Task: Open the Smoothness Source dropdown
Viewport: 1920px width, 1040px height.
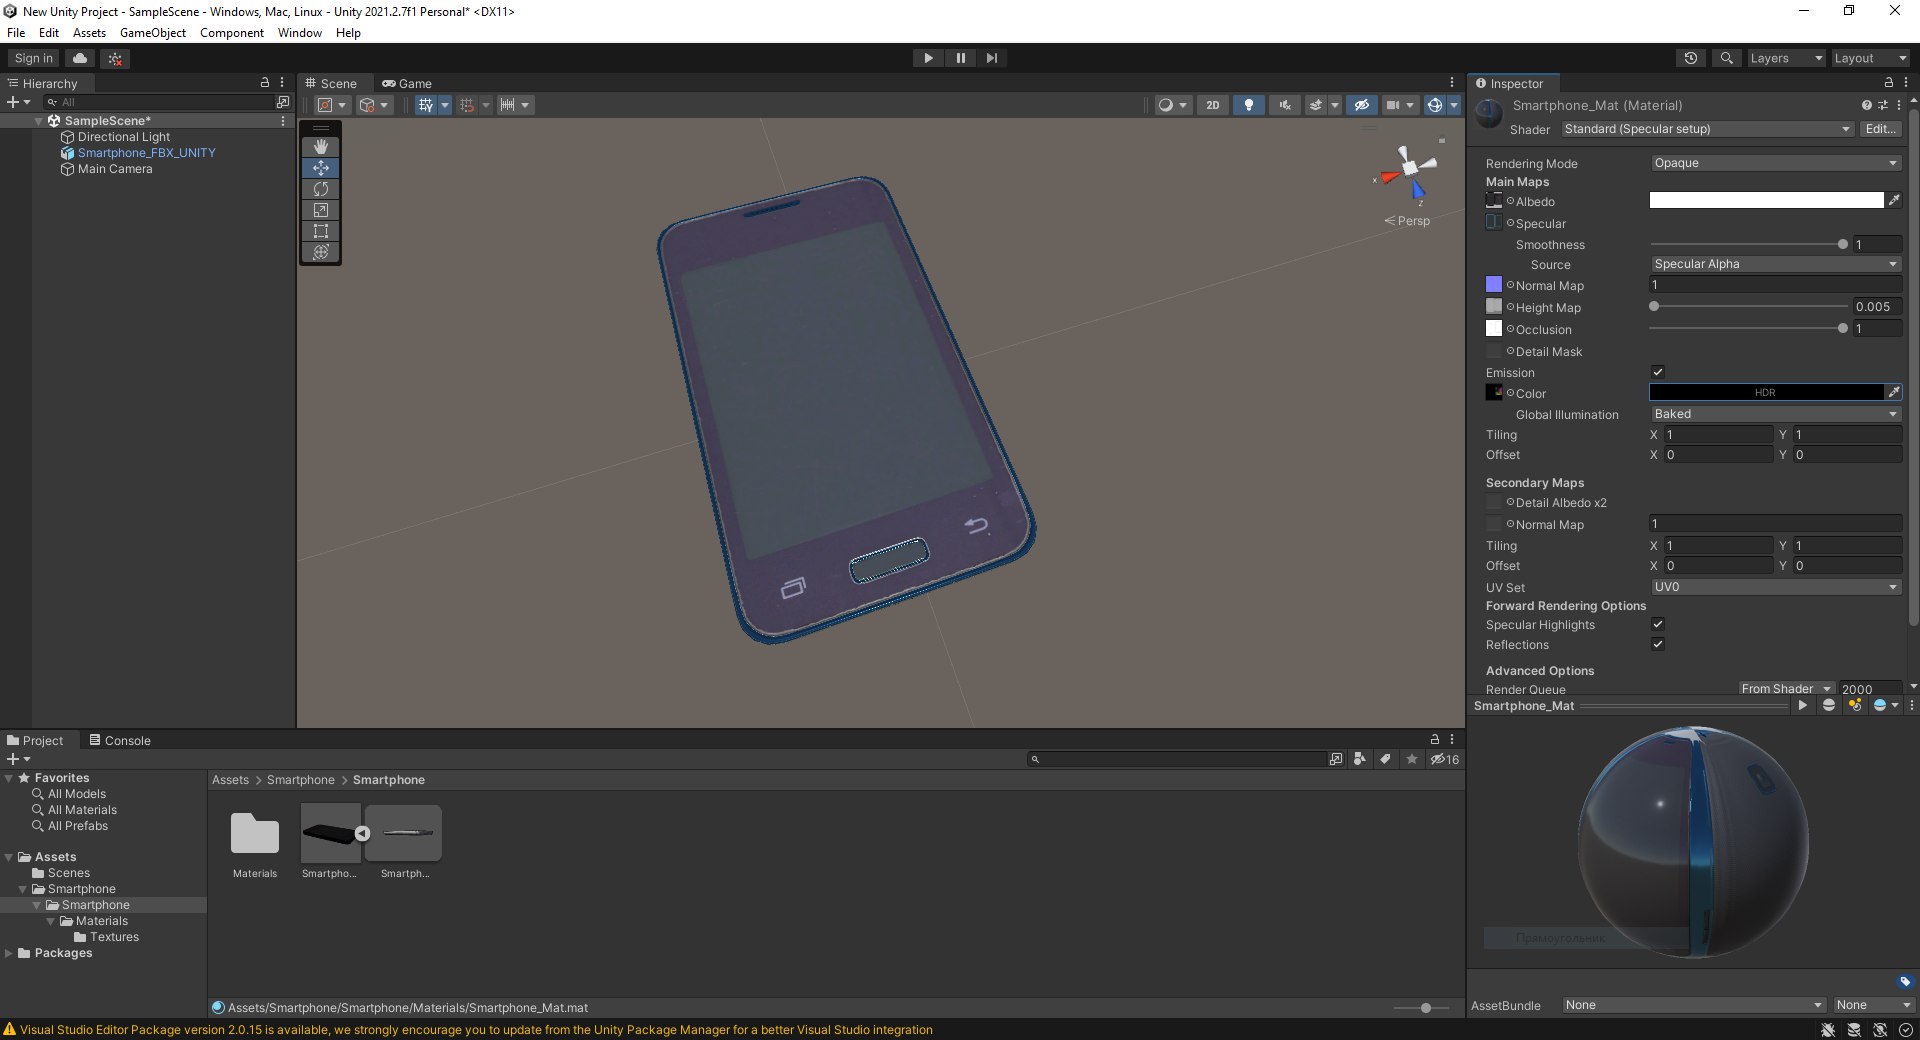Action: (x=1775, y=264)
